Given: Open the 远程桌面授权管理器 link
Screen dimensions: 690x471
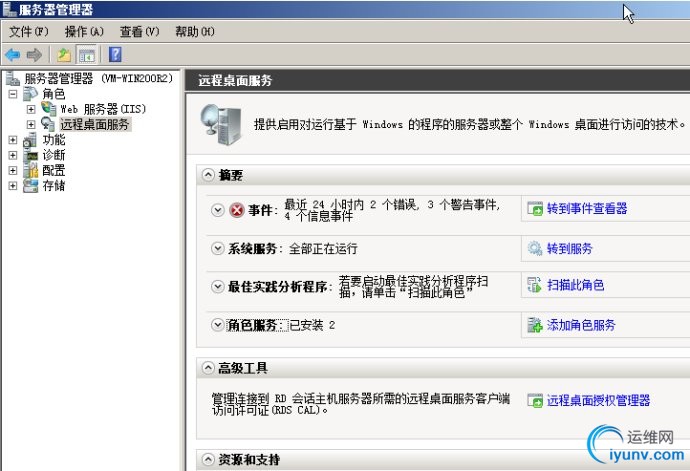Looking at the screenshot, I should click(x=598, y=400).
